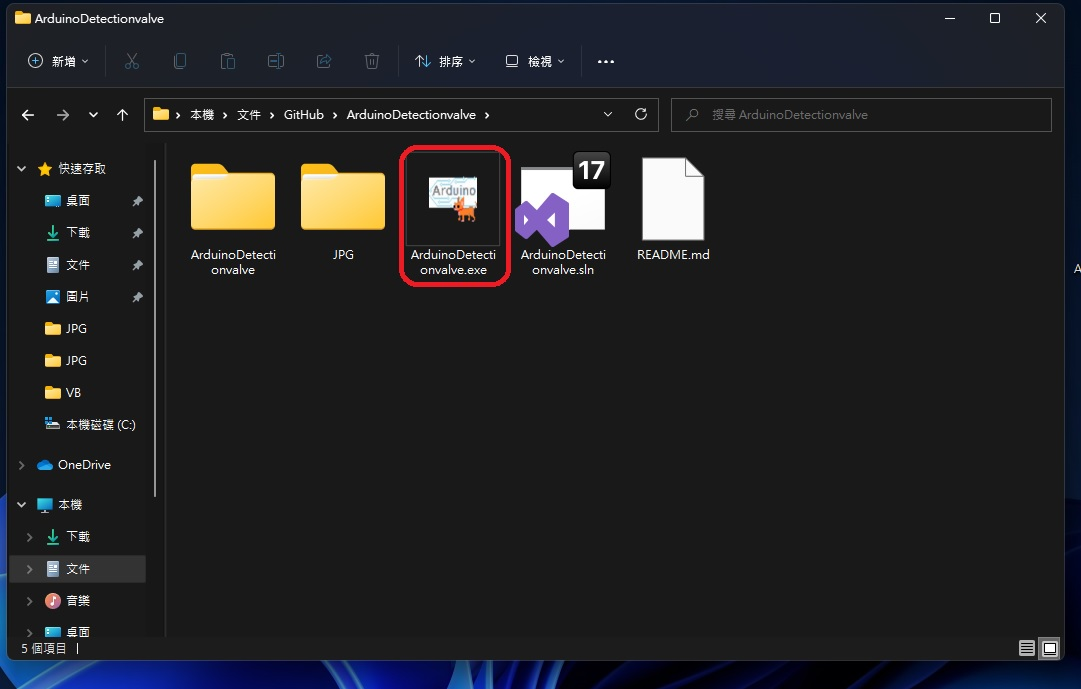
Task: Switch to details view layout
Action: point(1027,648)
